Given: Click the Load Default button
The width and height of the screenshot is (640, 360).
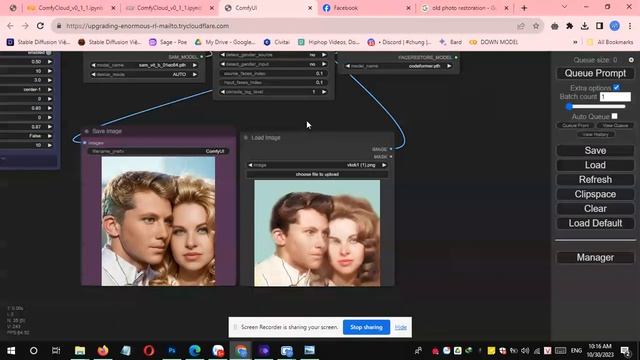Looking at the screenshot, I should [x=595, y=223].
